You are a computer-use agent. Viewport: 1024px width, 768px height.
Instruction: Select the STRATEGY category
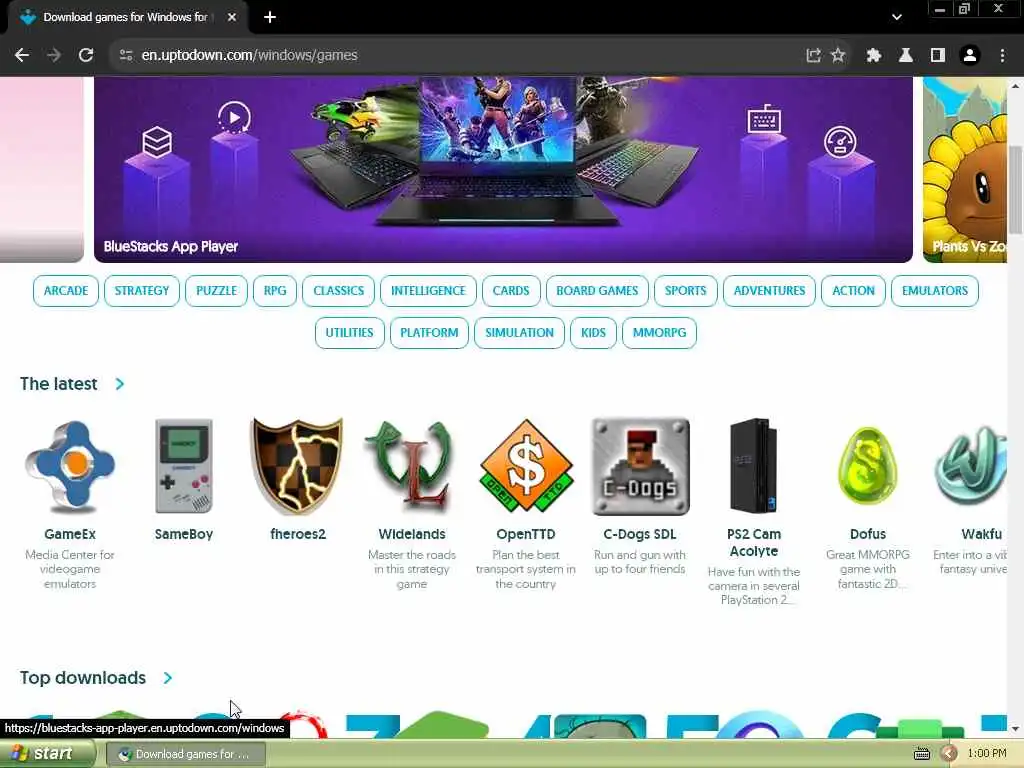coord(142,291)
